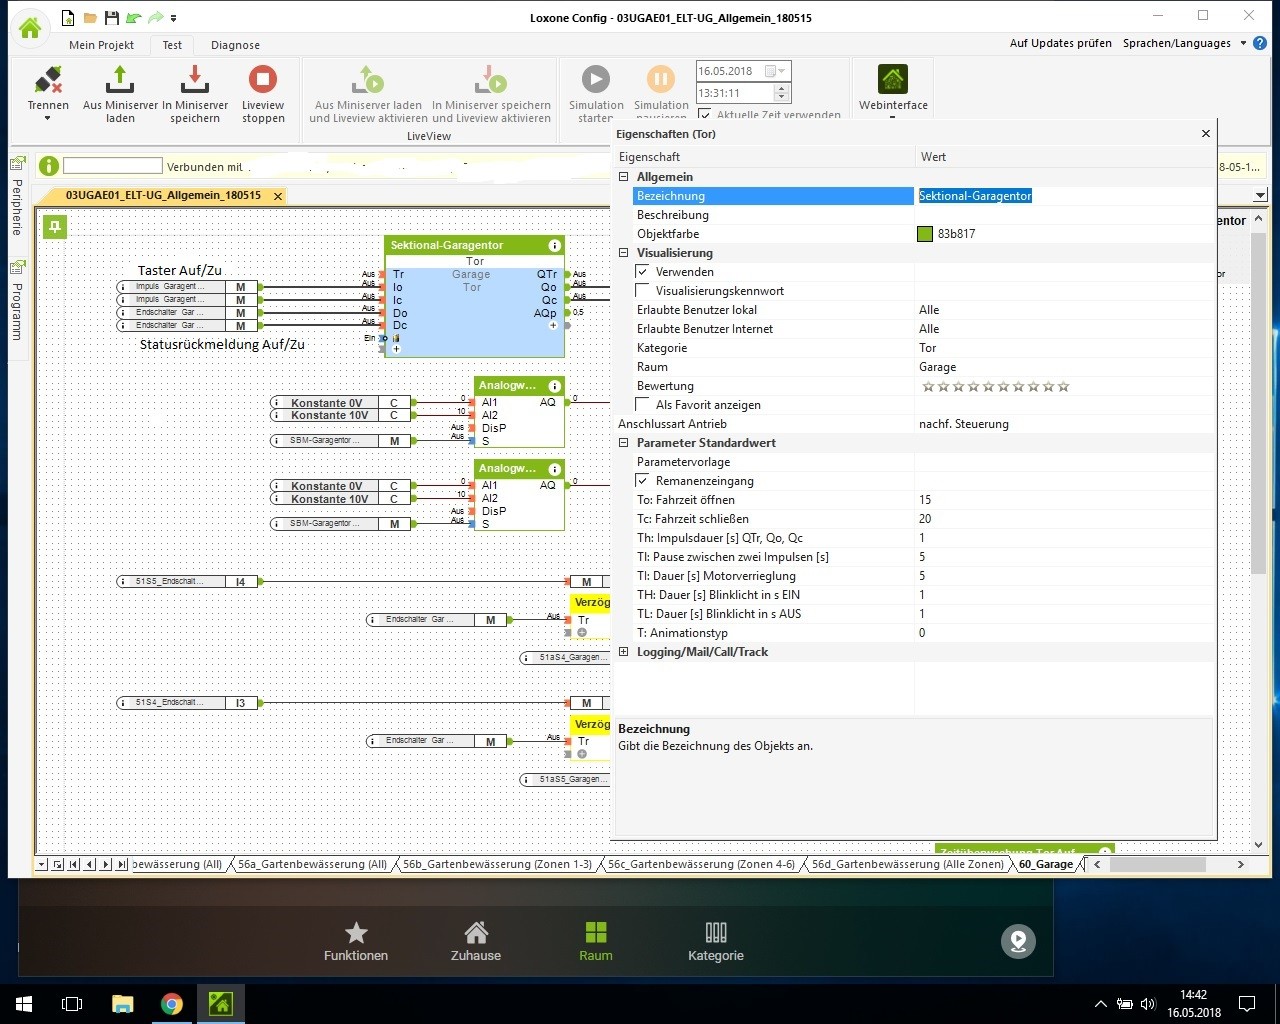
Task: Open the Webinterface
Action: point(893,88)
